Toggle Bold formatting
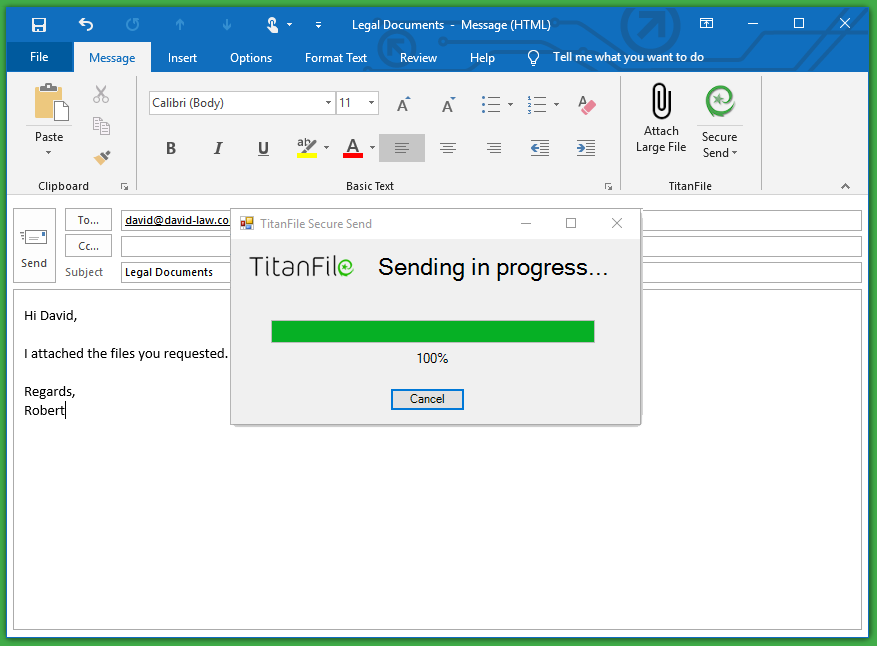The image size is (877, 646). 171,148
